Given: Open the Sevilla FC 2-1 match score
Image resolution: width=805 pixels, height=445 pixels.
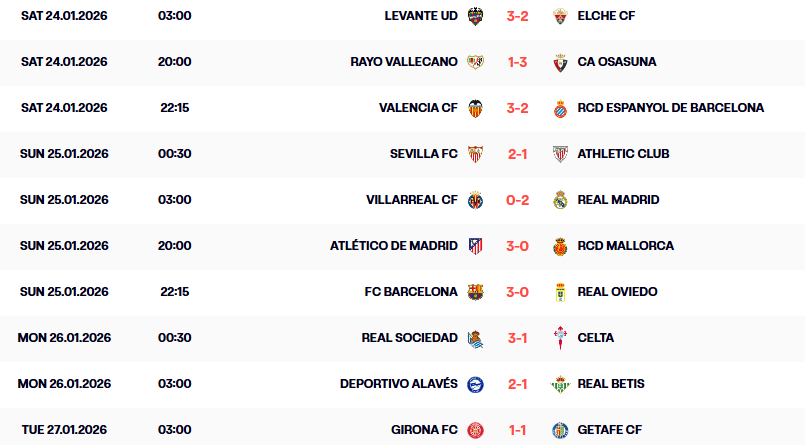Looking at the screenshot, I should pyautogui.click(x=517, y=154).
